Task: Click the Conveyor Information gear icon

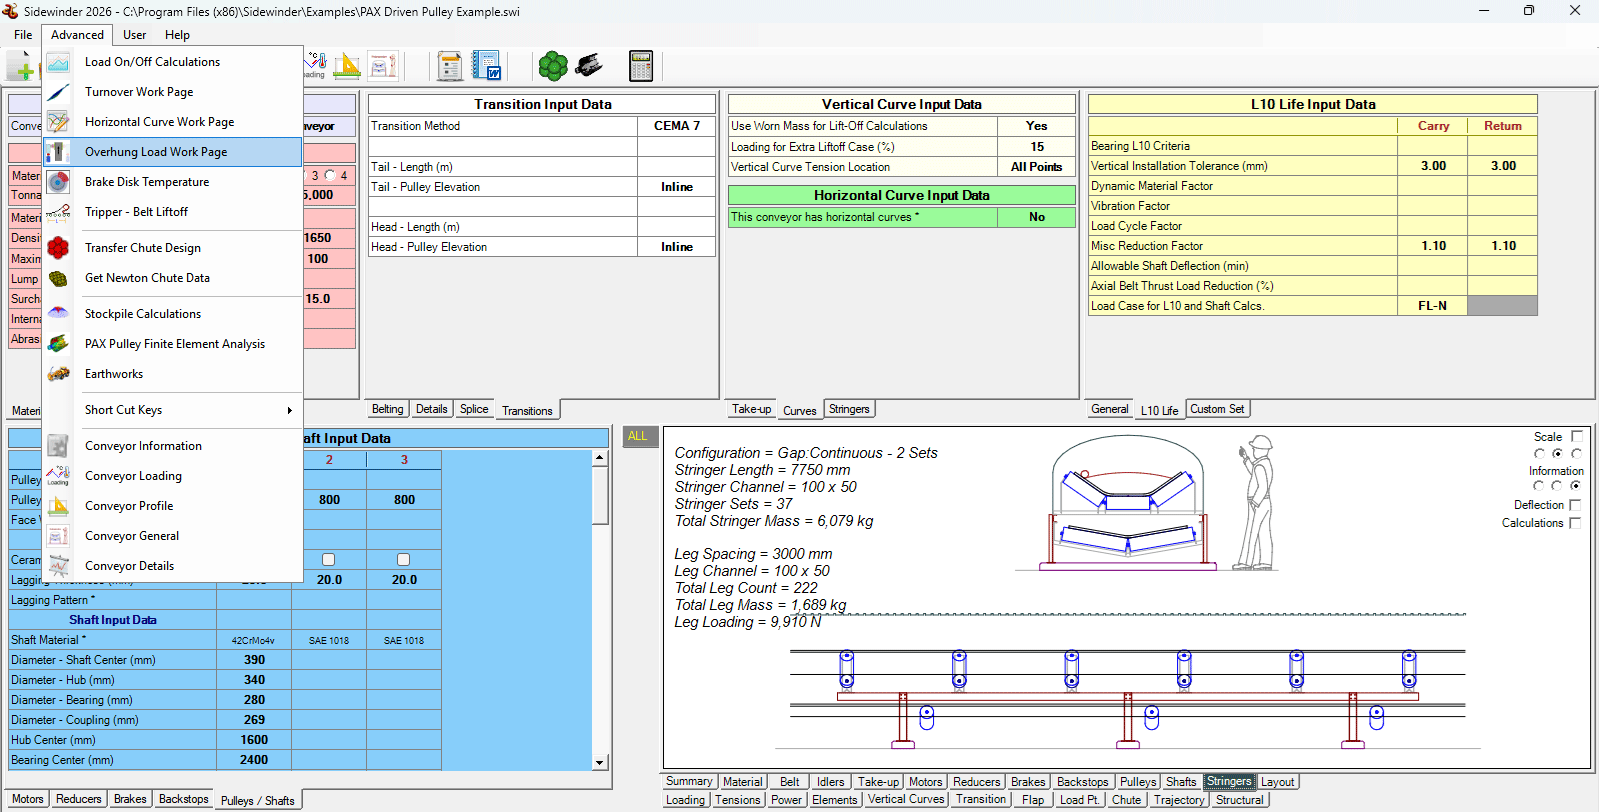Action: coord(58,446)
